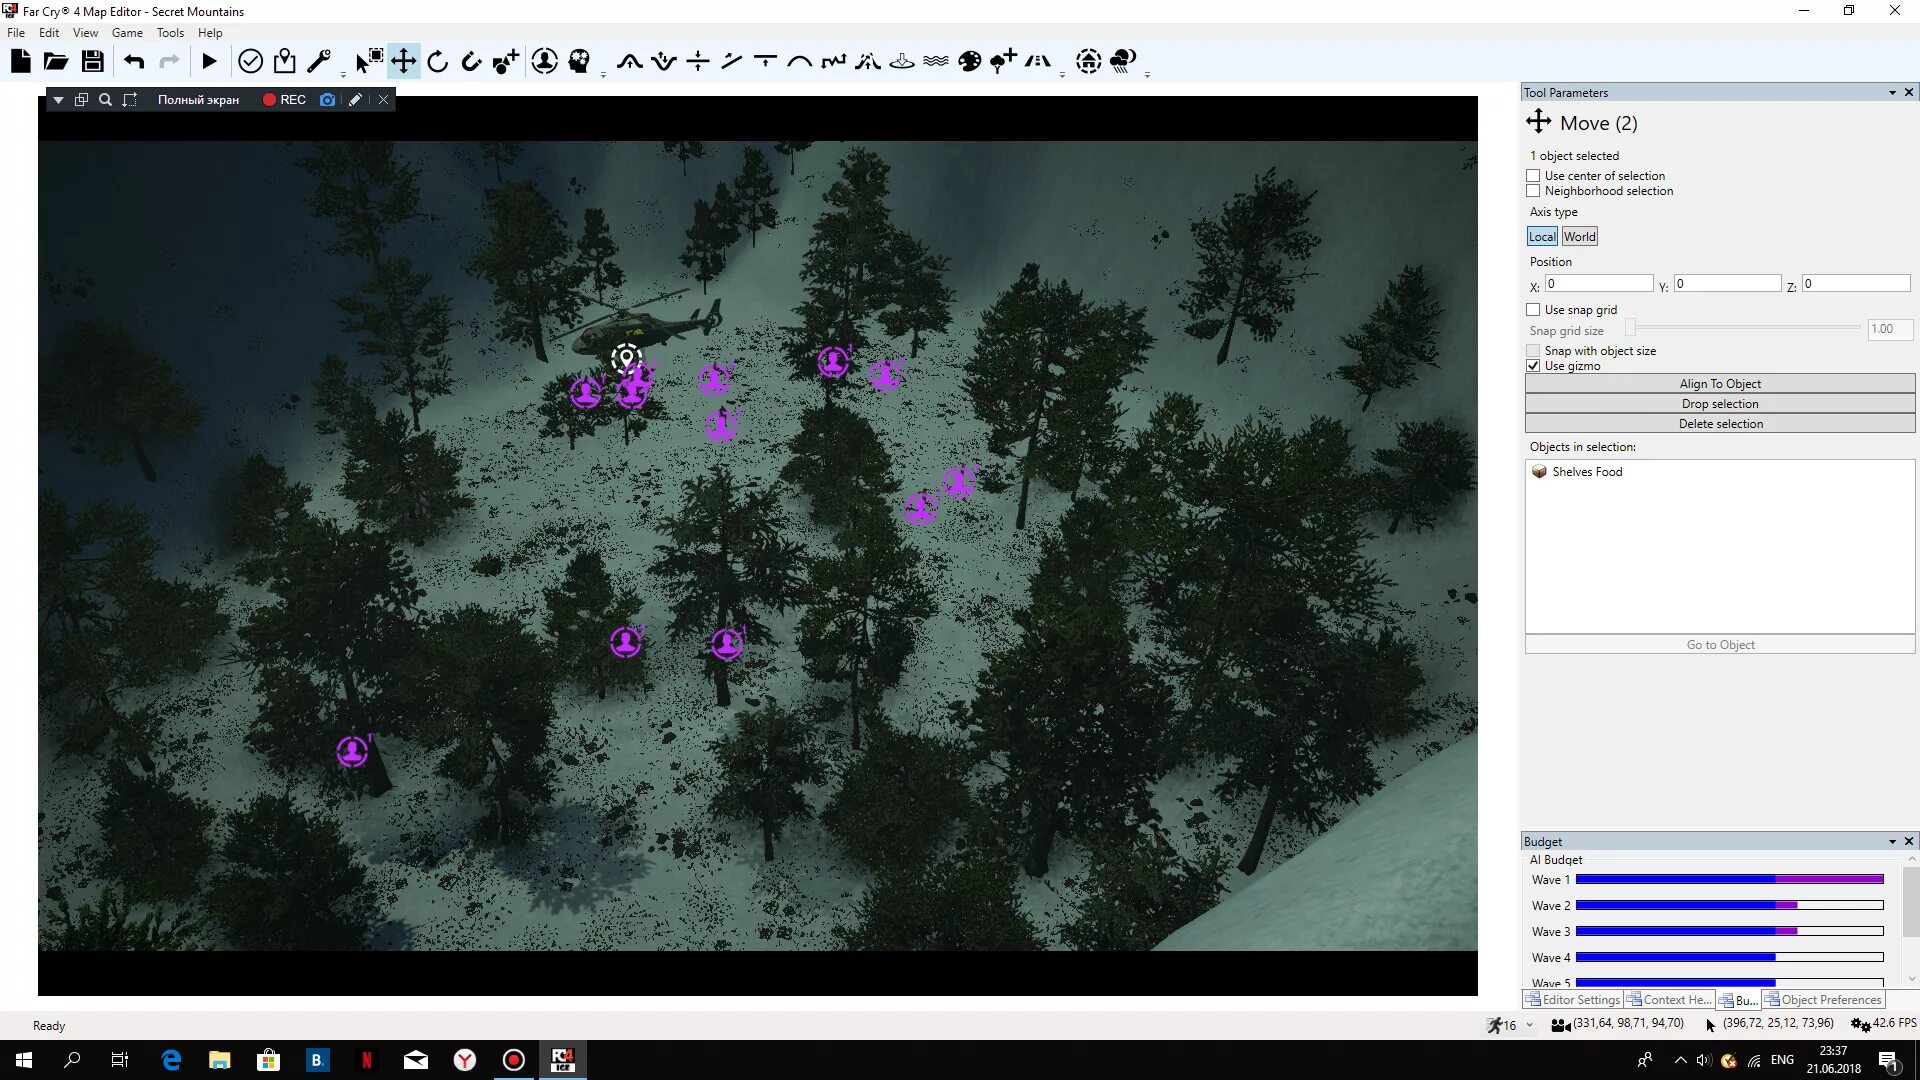Click the Delete selection button
1920x1080 pixels.
(x=1720, y=424)
